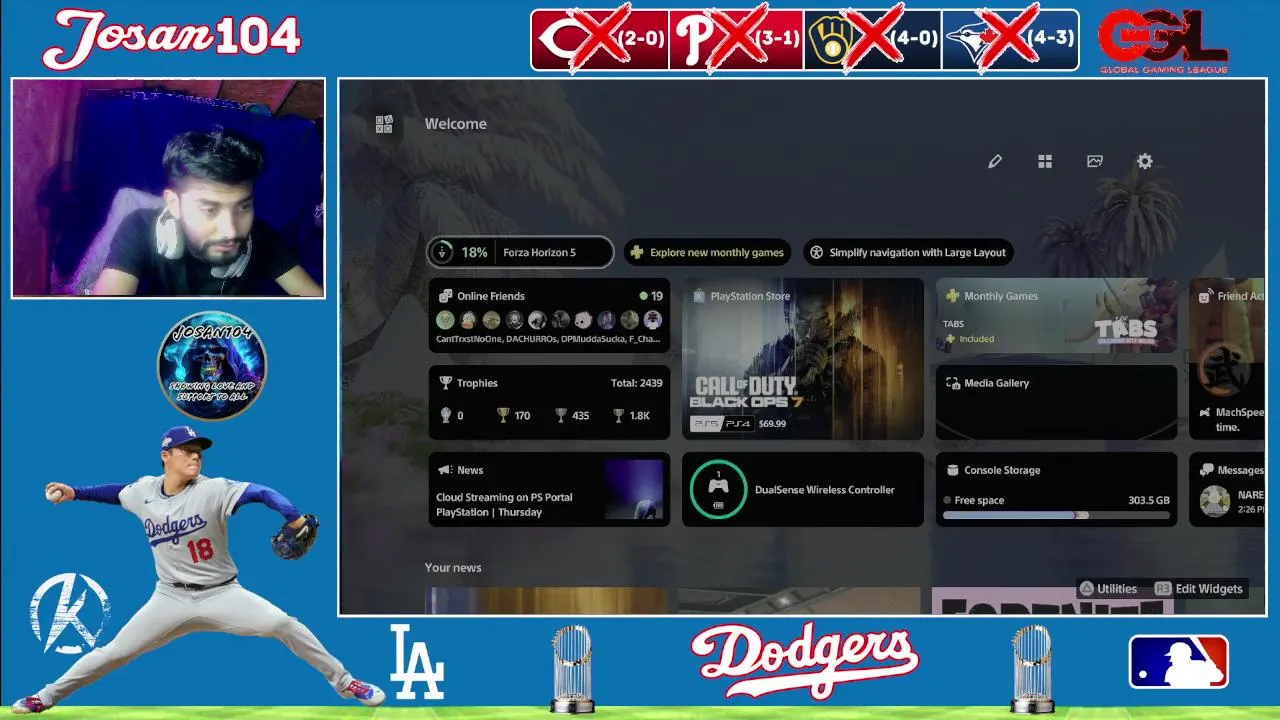This screenshot has width=1280, height=720.
Task: Open the Console Storage widget header
Action: 994,470
